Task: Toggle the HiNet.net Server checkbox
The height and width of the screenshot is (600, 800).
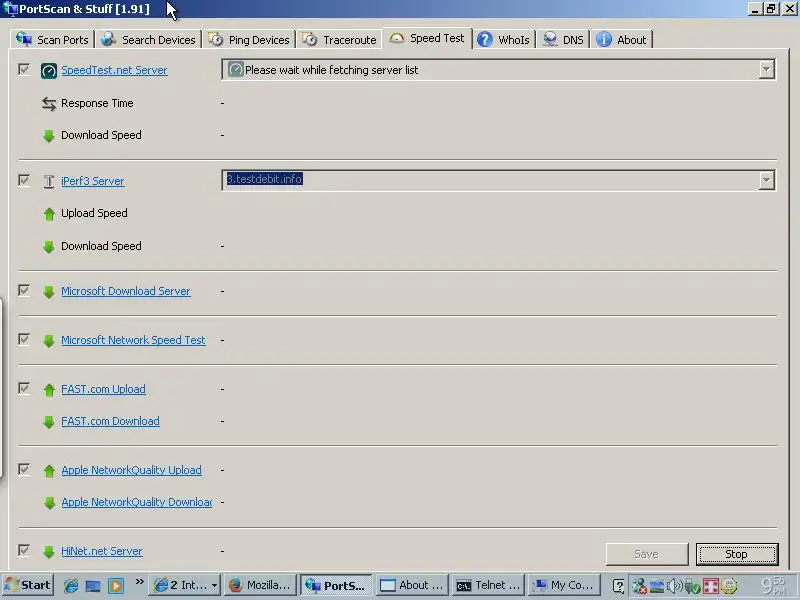Action: point(23,550)
